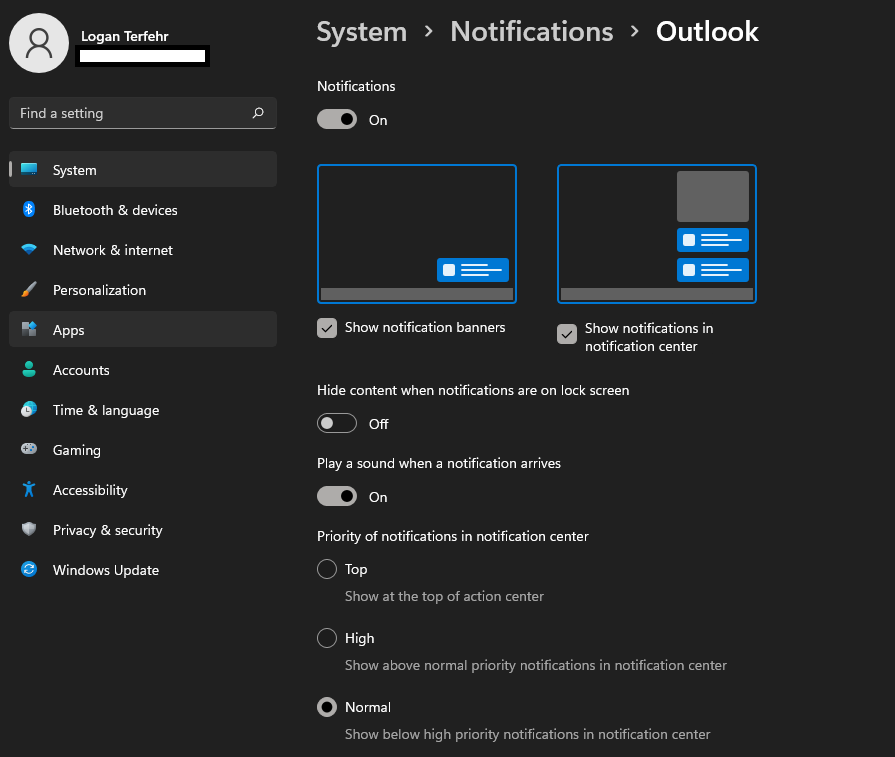Go back via the Notifications breadcrumb
Image resolution: width=895 pixels, height=757 pixels.
click(x=531, y=31)
